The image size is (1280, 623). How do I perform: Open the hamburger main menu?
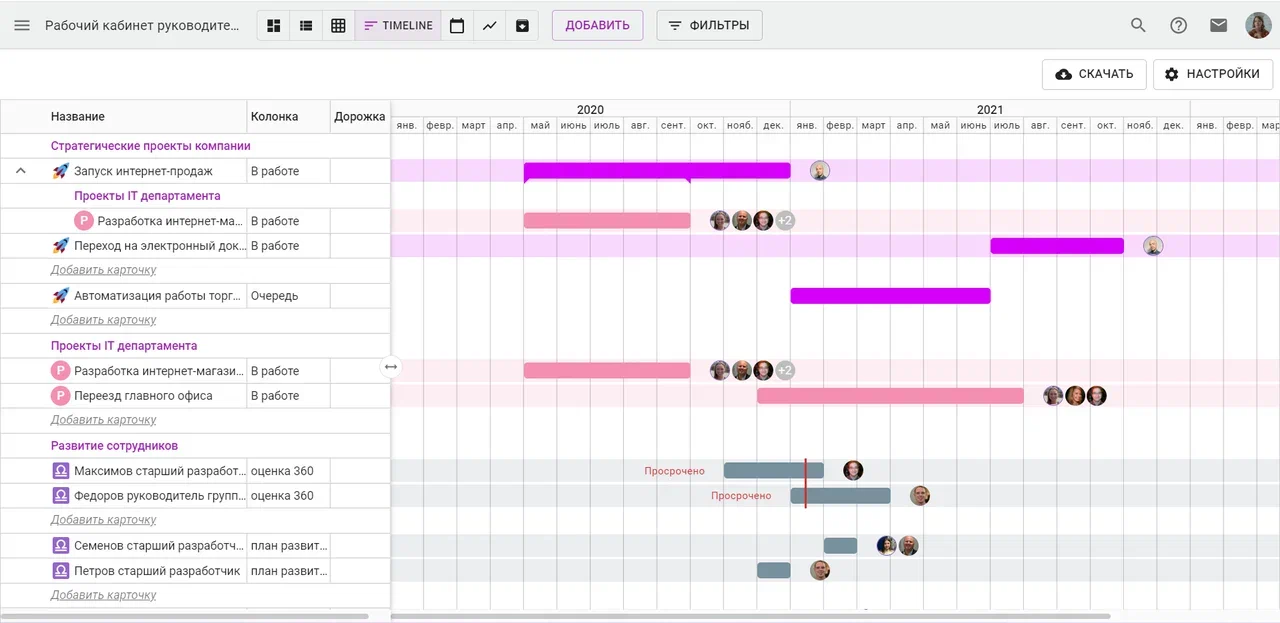22,25
